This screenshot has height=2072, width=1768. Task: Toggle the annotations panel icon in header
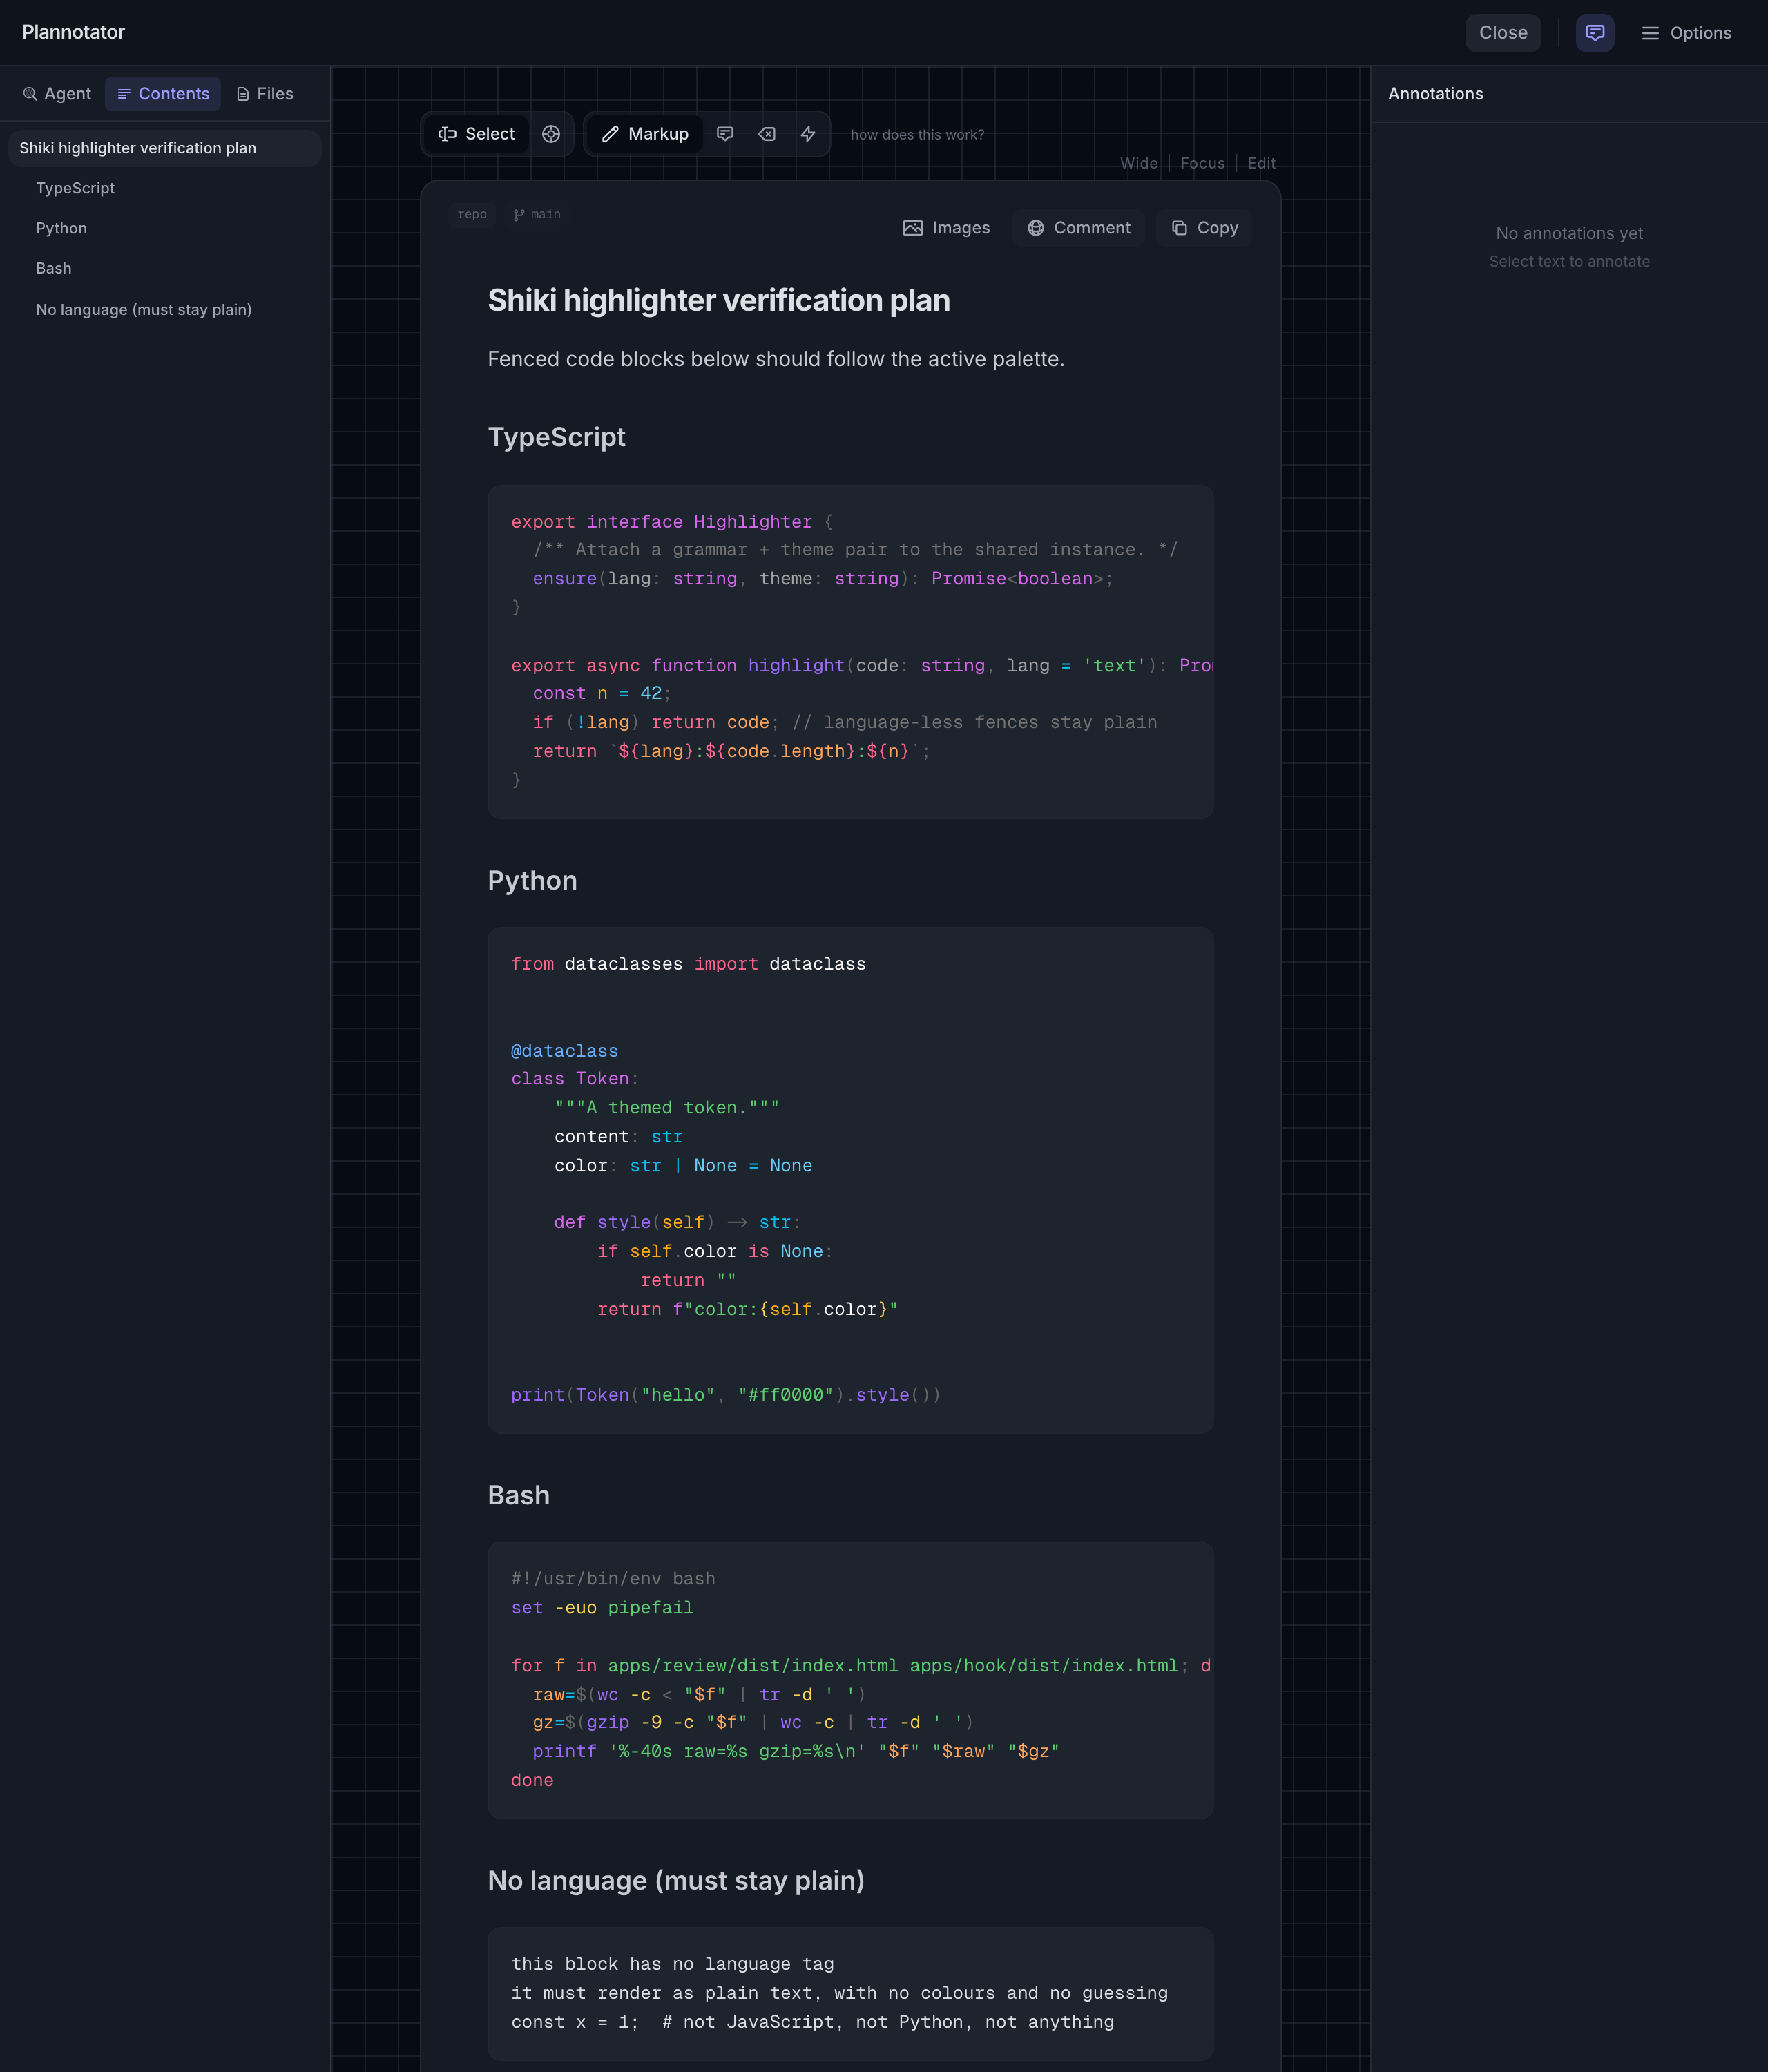pos(1595,33)
